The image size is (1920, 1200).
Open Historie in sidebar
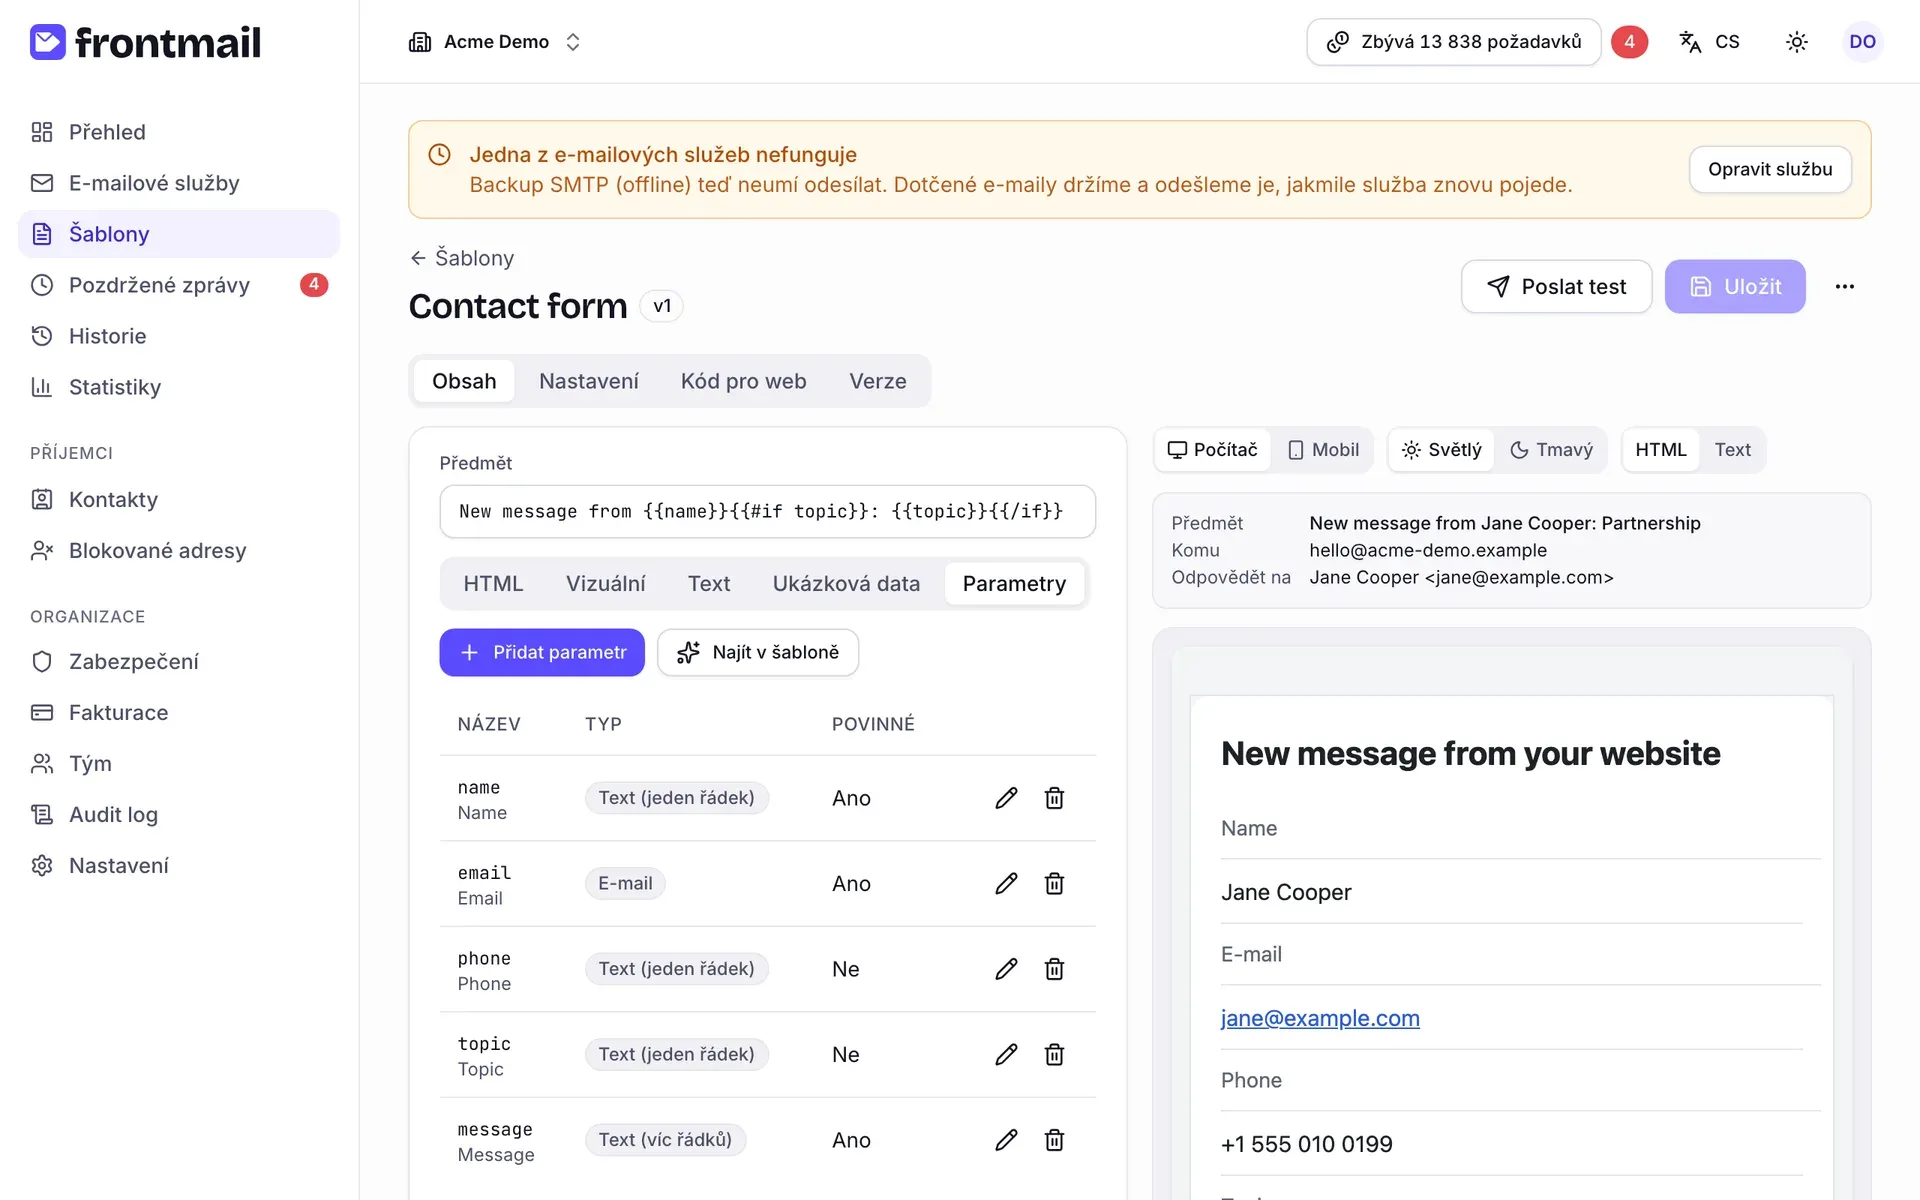(x=179, y=336)
